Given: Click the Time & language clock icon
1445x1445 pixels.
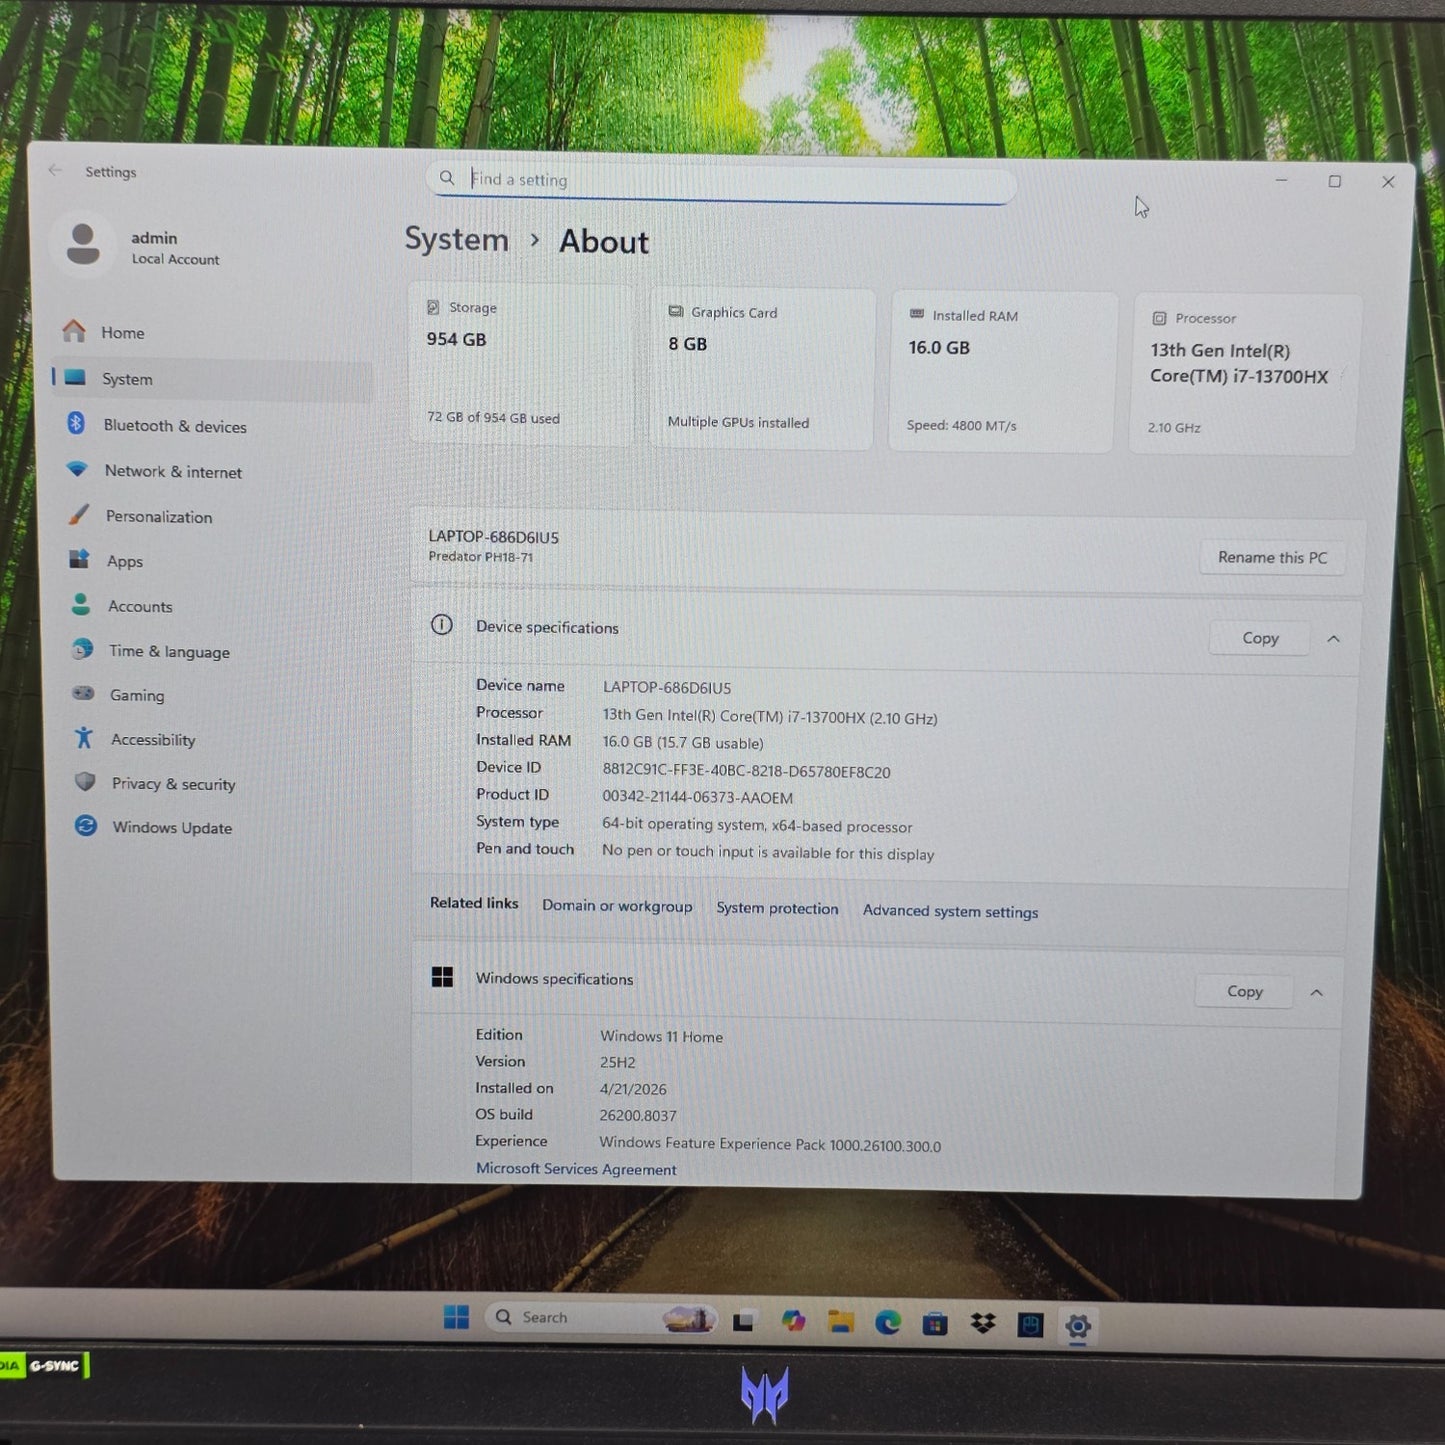Looking at the screenshot, I should pyautogui.click(x=83, y=649).
